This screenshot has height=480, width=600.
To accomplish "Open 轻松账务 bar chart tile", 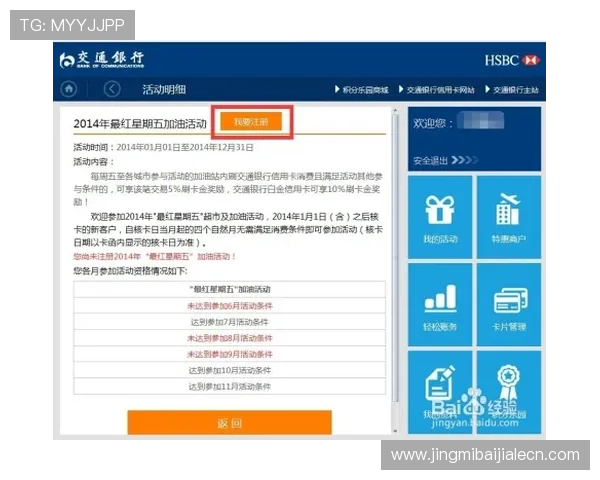I will click(x=440, y=305).
